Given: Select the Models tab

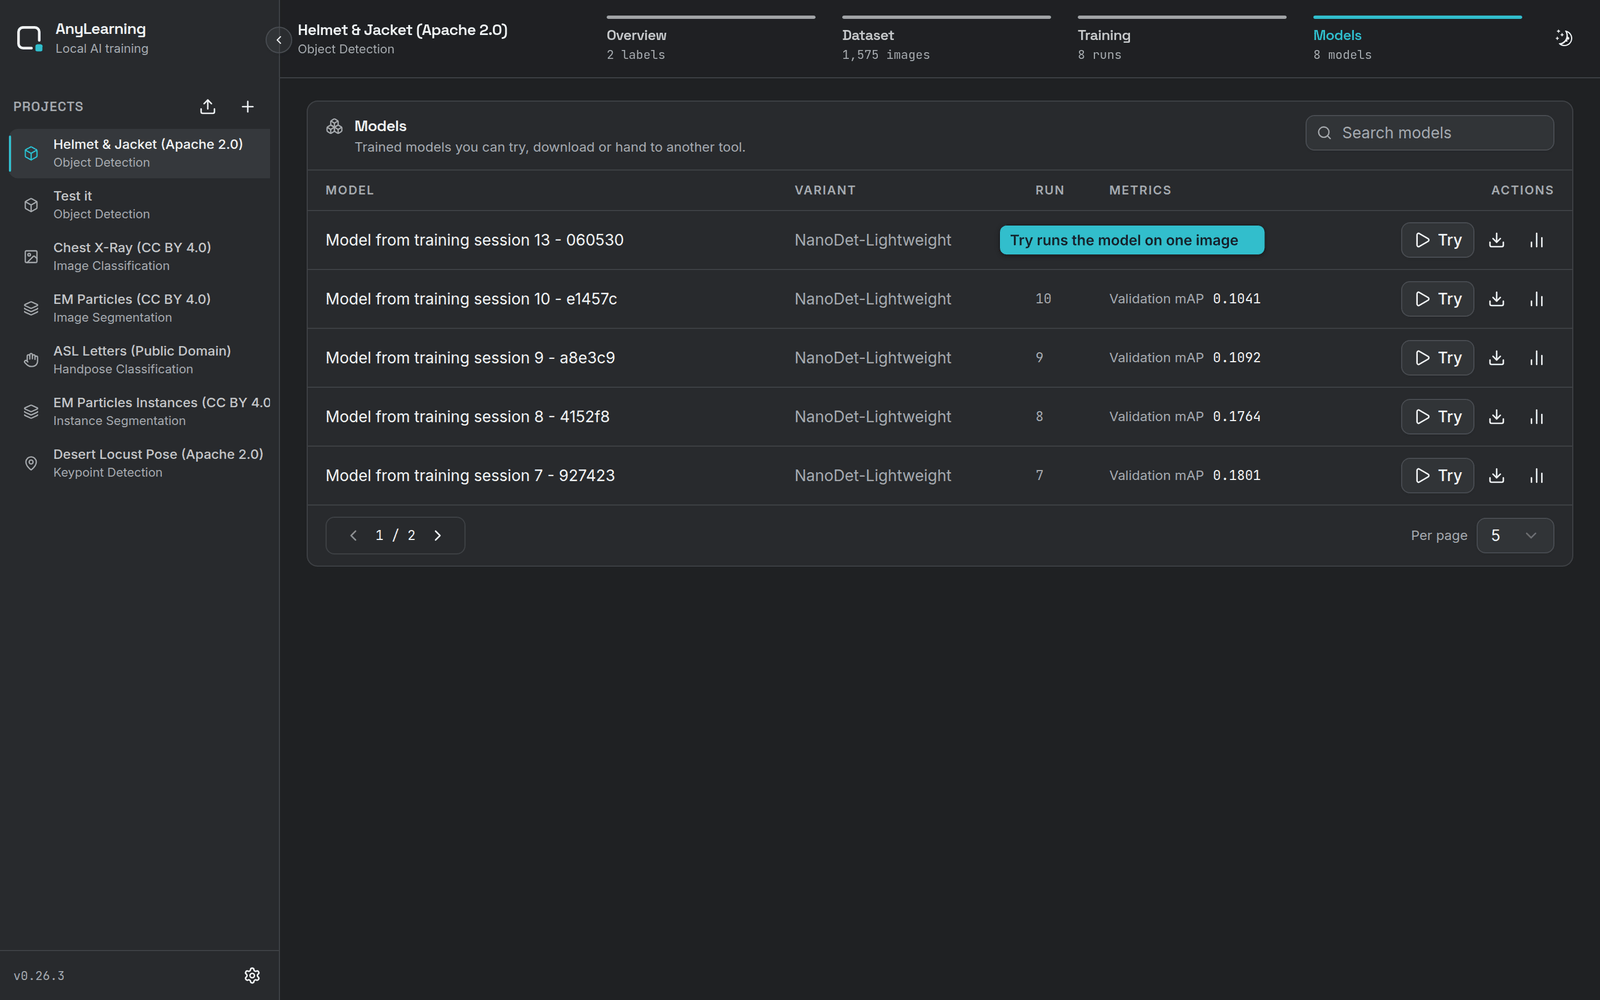Looking at the screenshot, I should [x=1417, y=40].
